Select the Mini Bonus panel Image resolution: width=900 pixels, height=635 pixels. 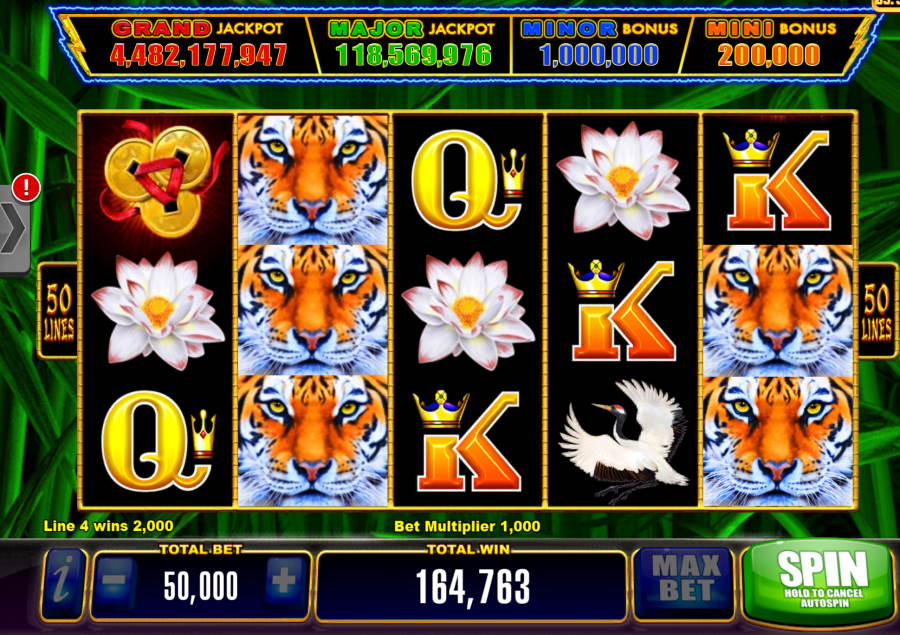[770, 45]
